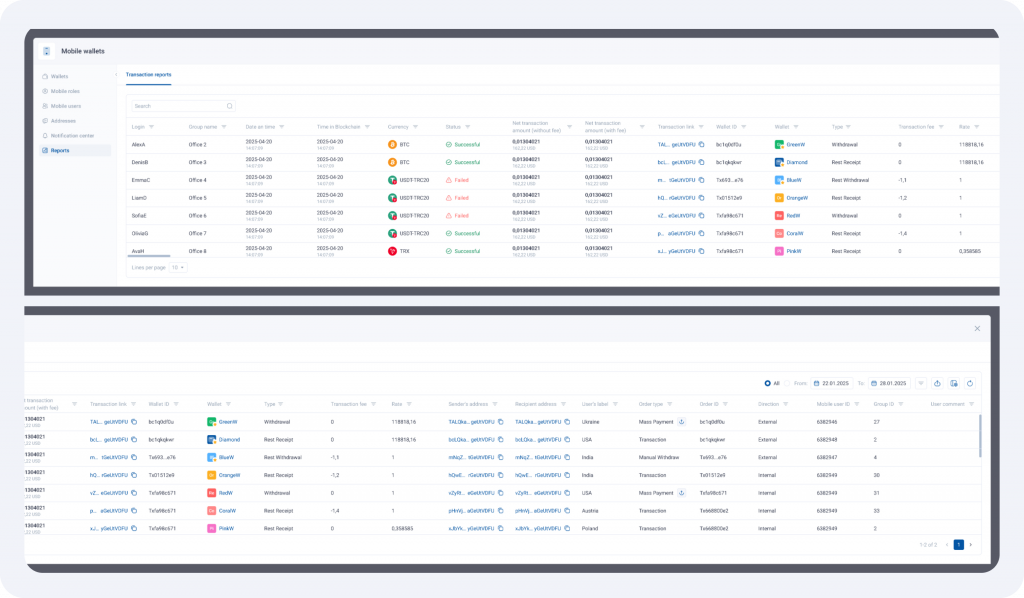Open the Lines per page dropdown
This screenshot has width=1024, height=598.
[x=177, y=268]
